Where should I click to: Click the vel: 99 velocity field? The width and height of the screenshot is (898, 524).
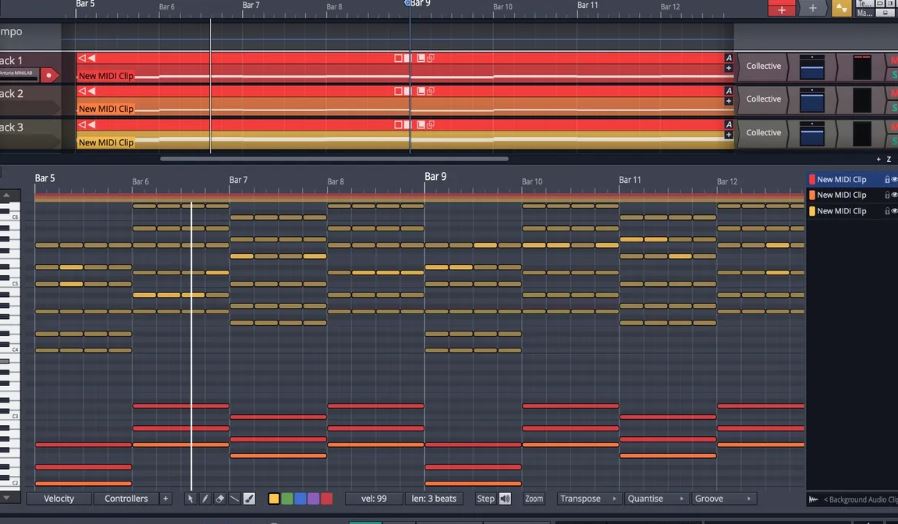[x=373, y=499]
